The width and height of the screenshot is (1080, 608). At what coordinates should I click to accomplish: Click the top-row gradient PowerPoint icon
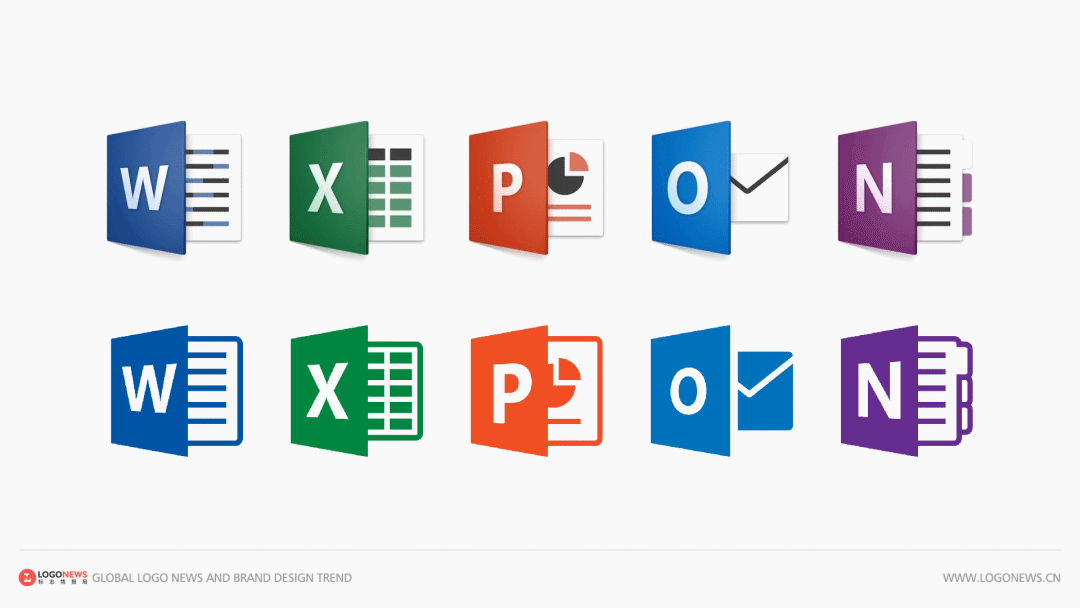coord(537,188)
